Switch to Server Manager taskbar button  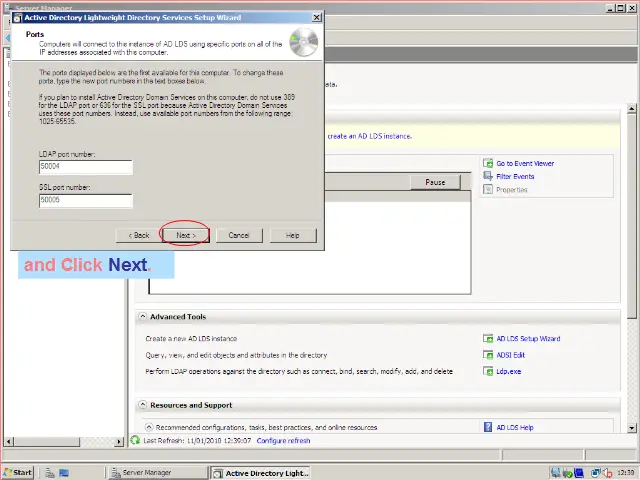[x=157, y=473]
